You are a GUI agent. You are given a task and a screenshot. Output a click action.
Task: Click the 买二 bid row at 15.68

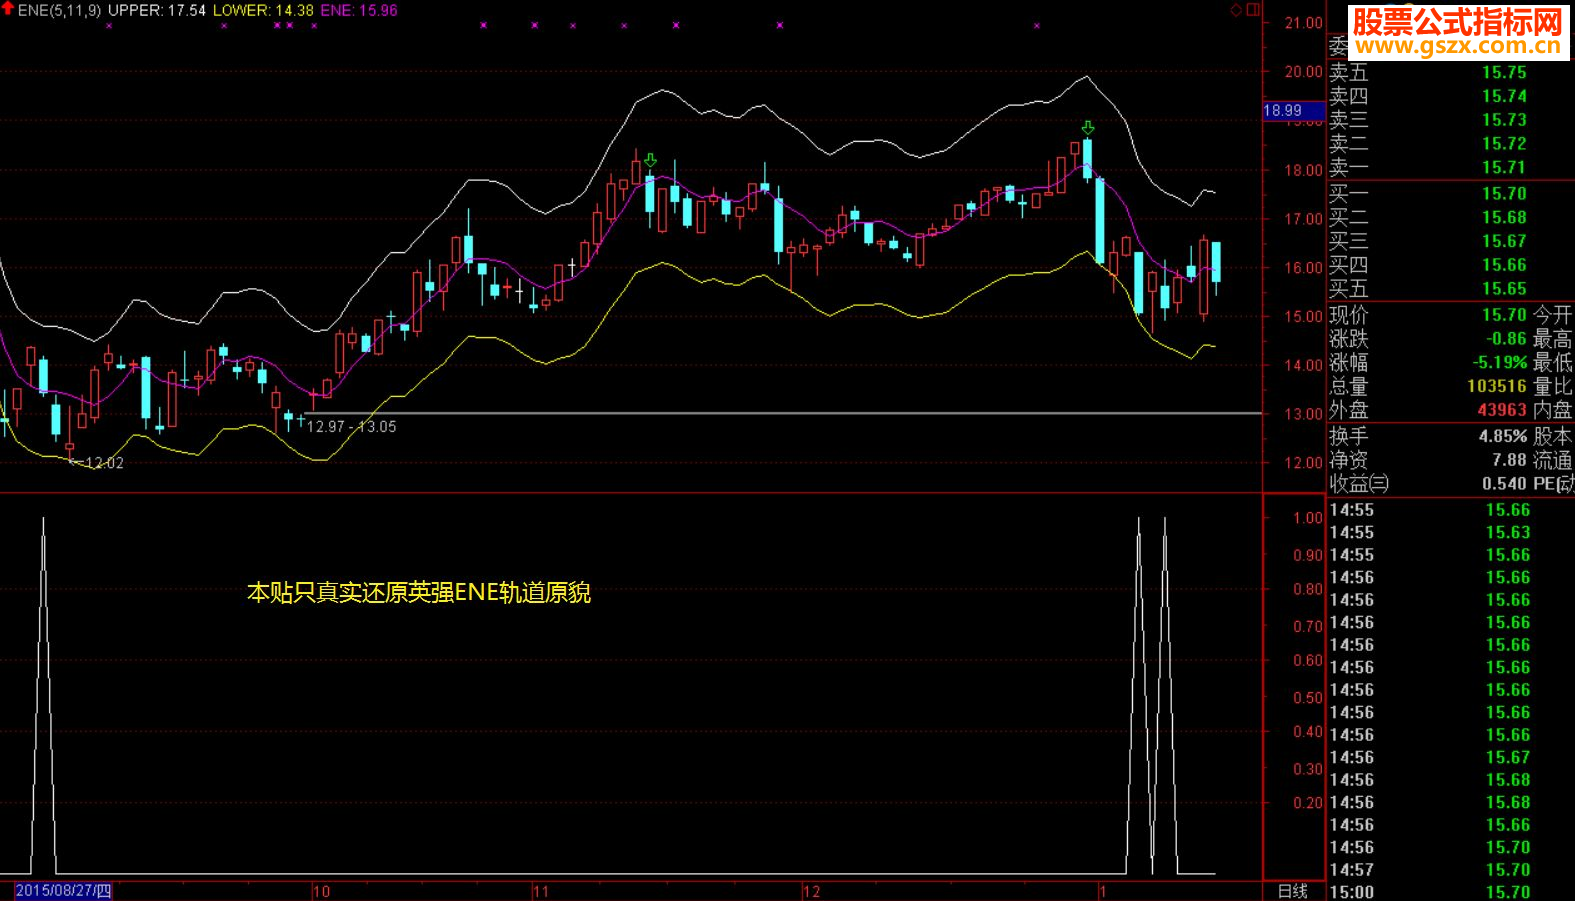[1428, 218]
